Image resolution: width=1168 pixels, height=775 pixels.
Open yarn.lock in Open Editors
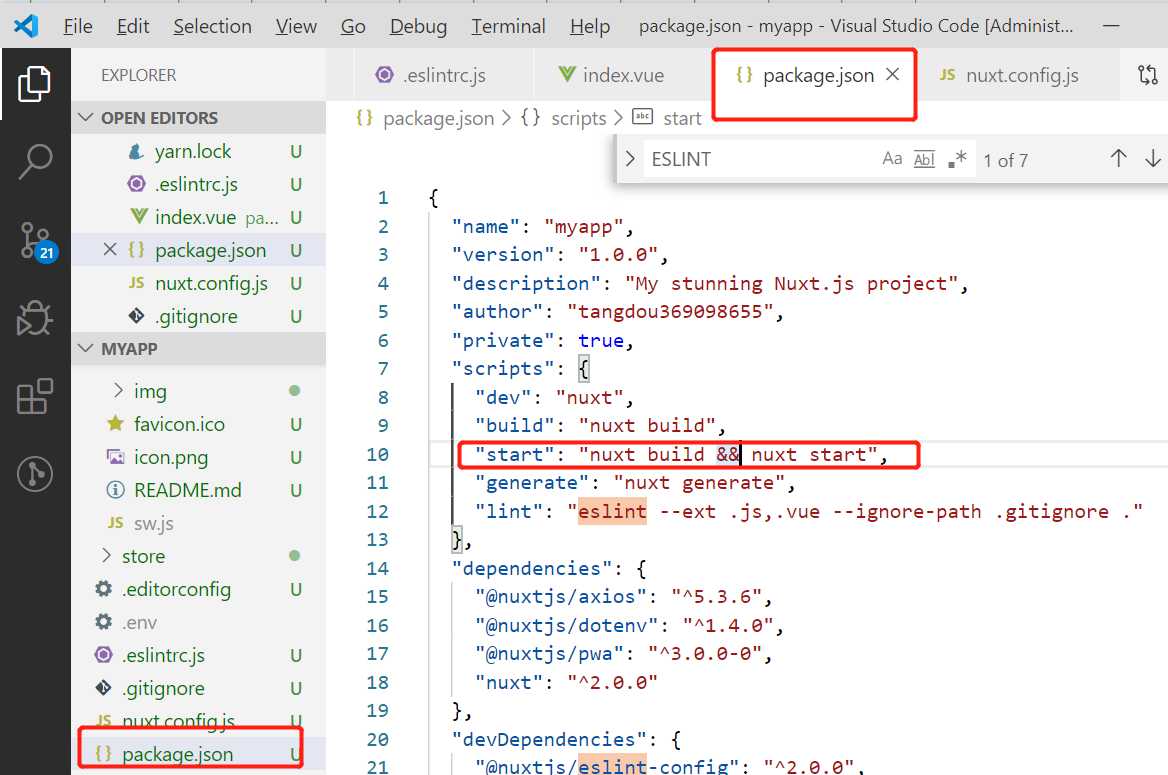tap(193, 151)
